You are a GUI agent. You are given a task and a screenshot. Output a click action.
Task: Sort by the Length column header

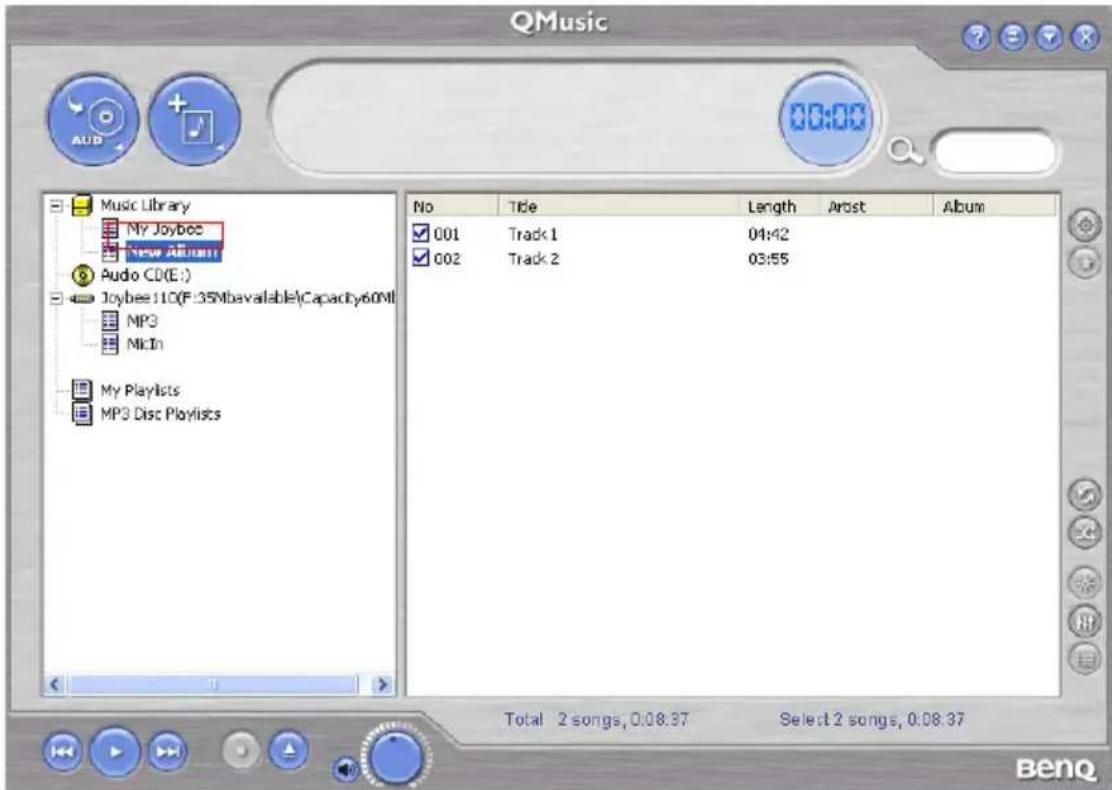pos(779,206)
